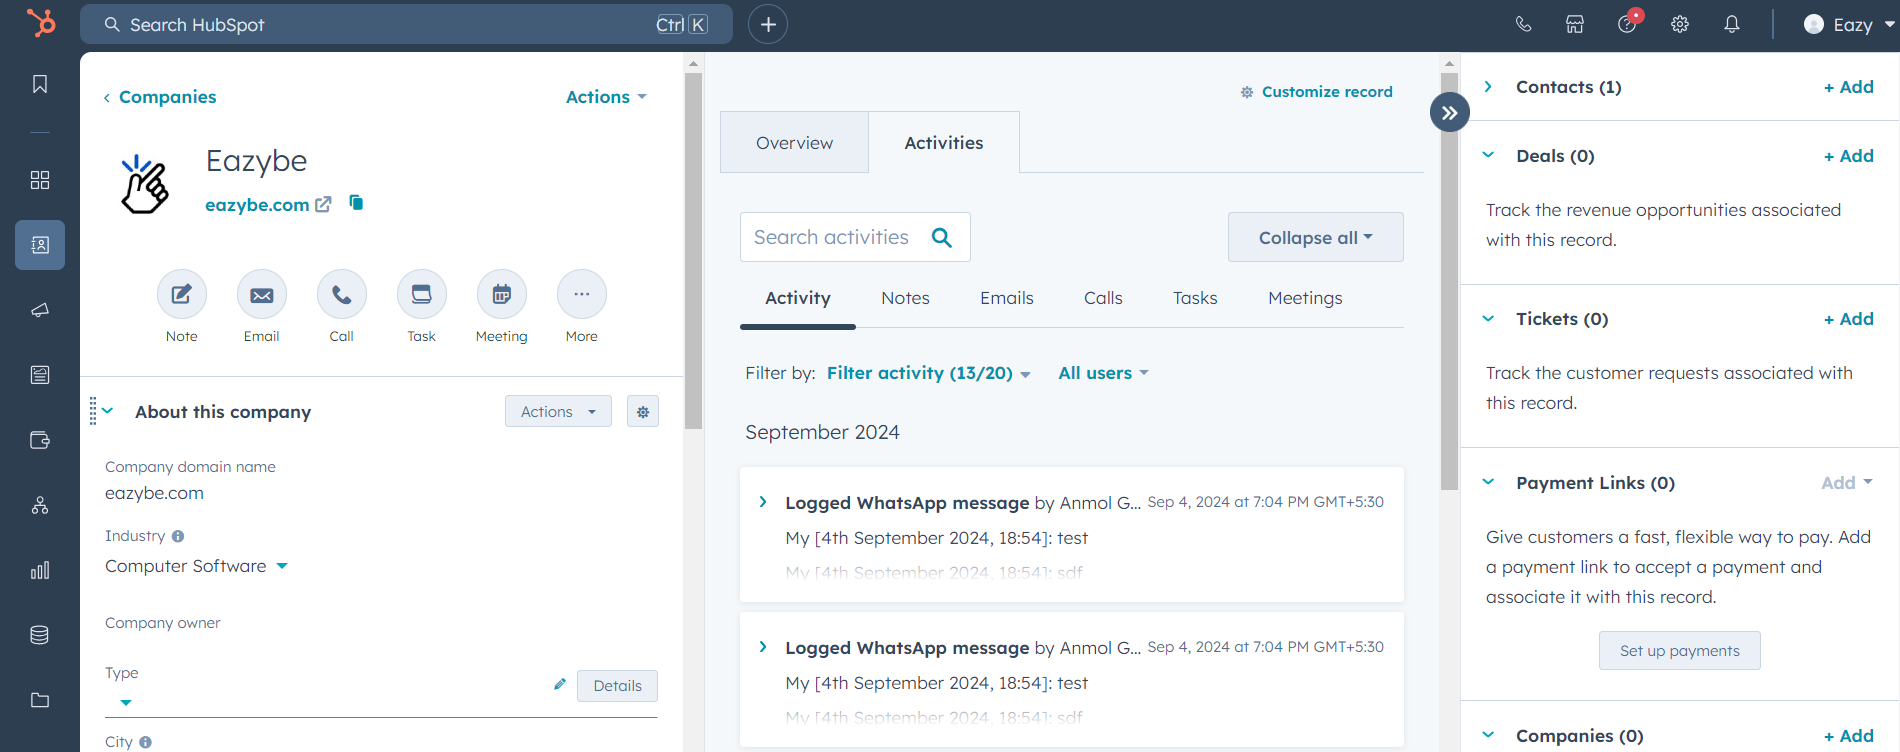Open the HubSpot home logo
The width and height of the screenshot is (1900, 752).
[x=41, y=23]
